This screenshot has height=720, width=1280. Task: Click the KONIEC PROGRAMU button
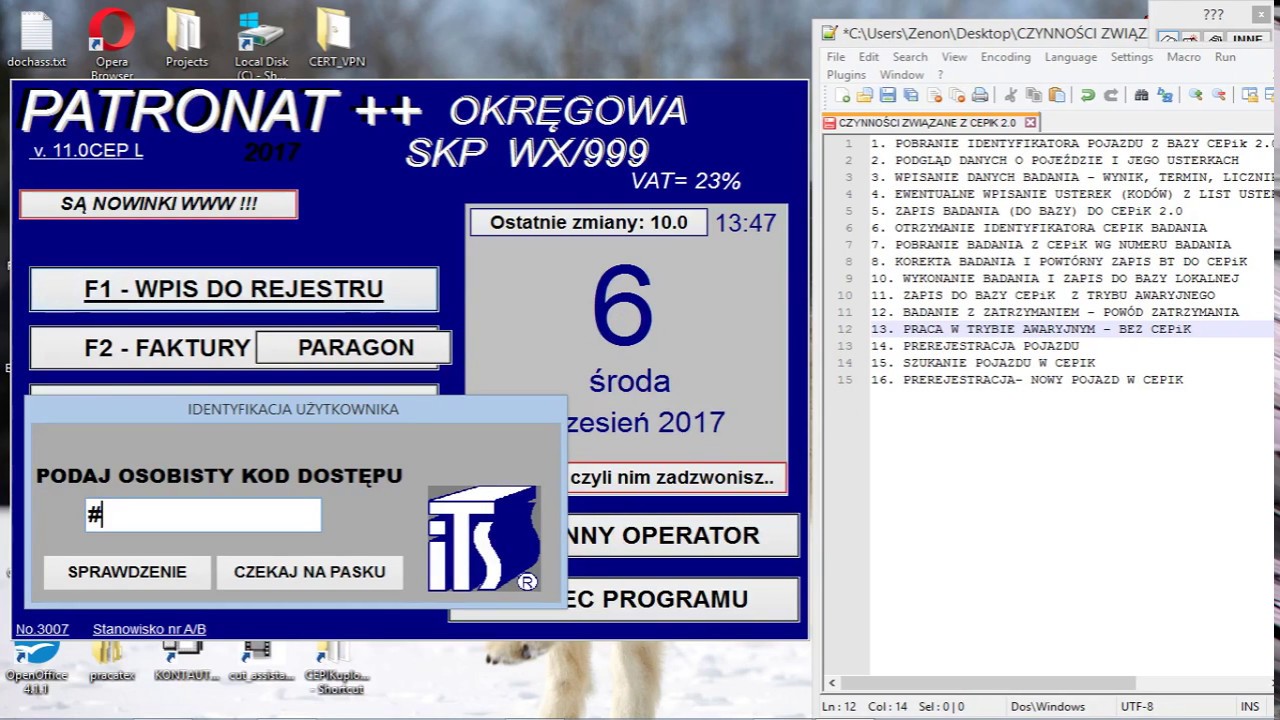(683, 599)
